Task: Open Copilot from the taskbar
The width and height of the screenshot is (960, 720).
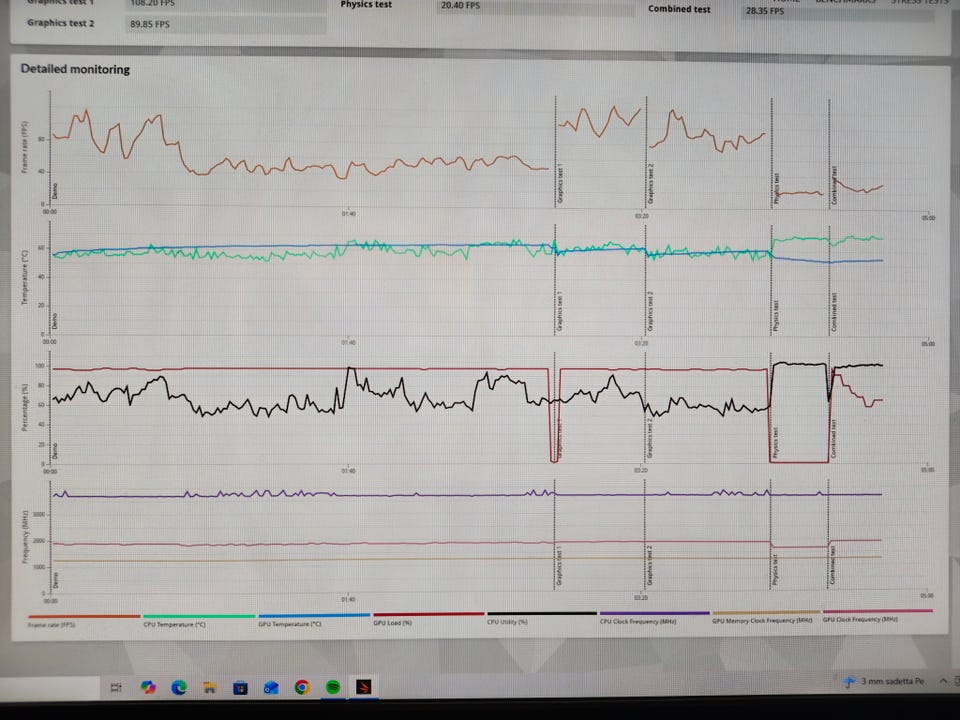Action: 148,687
